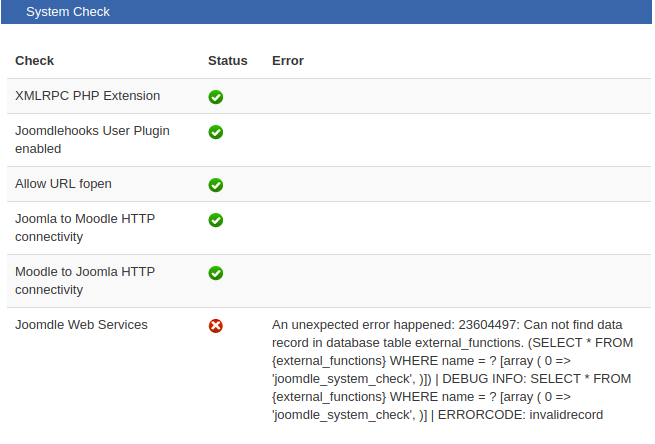Click the Allow URL fopen success icon
This screenshot has width=655, height=444.
tap(215, 185)
